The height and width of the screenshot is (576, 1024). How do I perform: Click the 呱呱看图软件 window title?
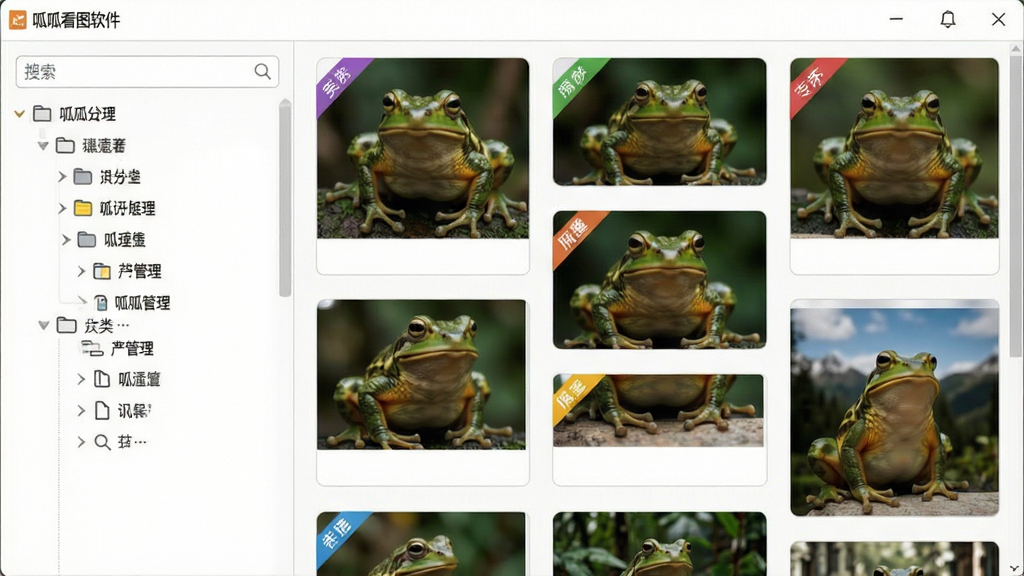(x=76, y=20)
